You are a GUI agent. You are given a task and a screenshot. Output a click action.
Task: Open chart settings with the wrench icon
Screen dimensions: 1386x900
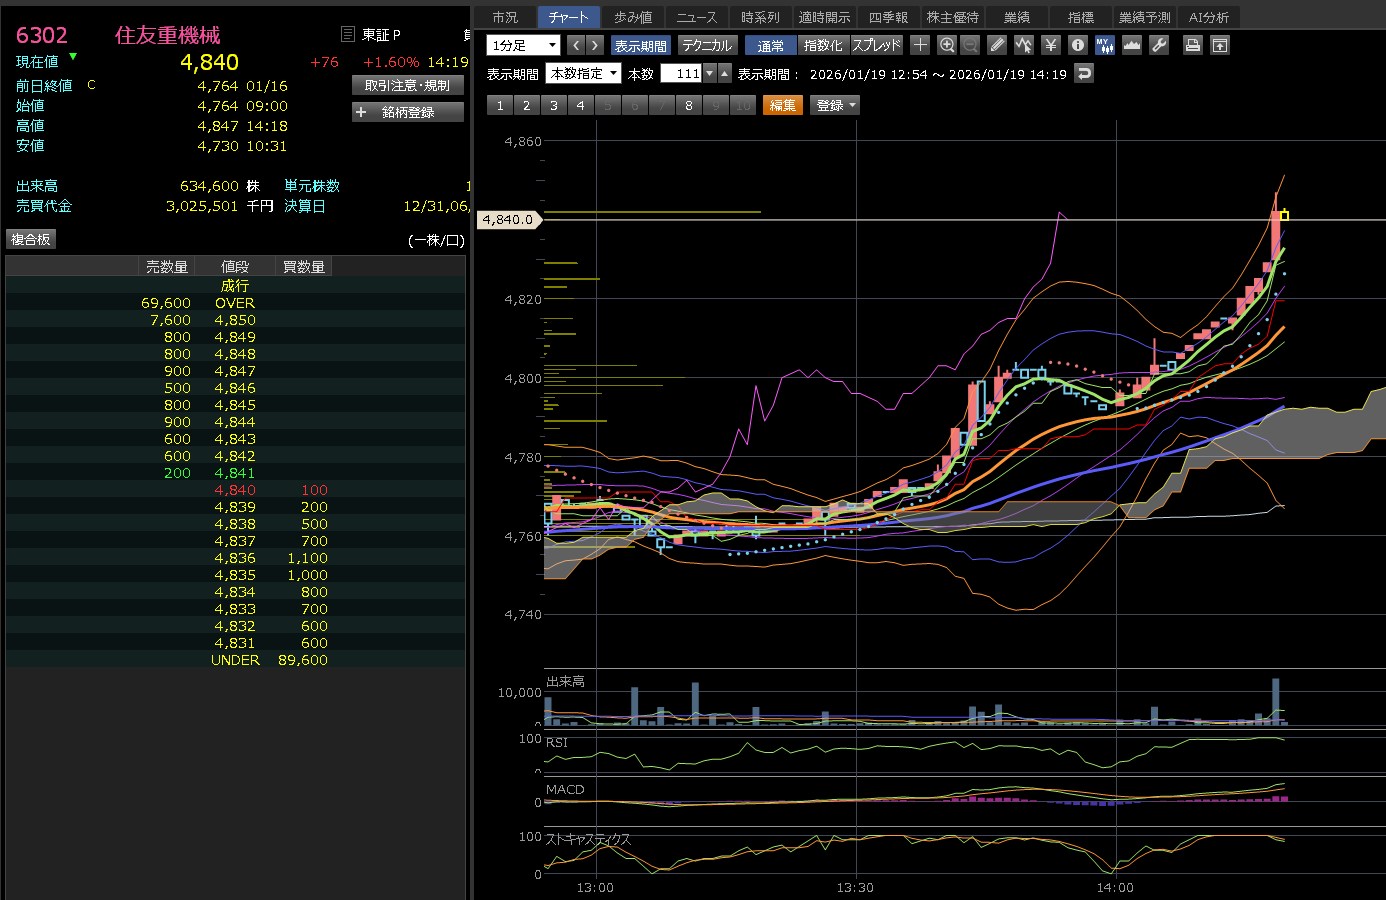[x=1159, y=45]
